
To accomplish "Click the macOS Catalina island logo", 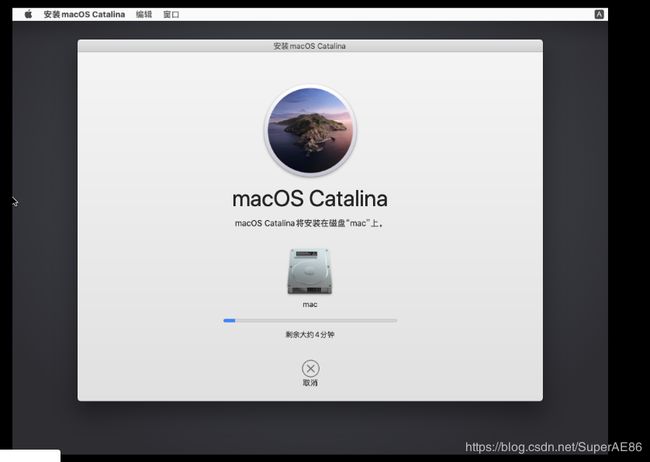I will point(310,130).
